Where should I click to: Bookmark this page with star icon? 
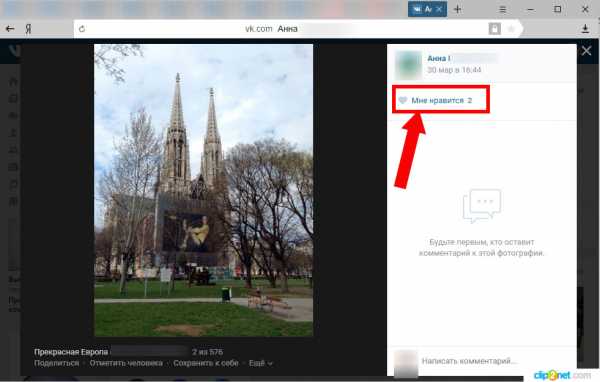[x=510, y=29]
